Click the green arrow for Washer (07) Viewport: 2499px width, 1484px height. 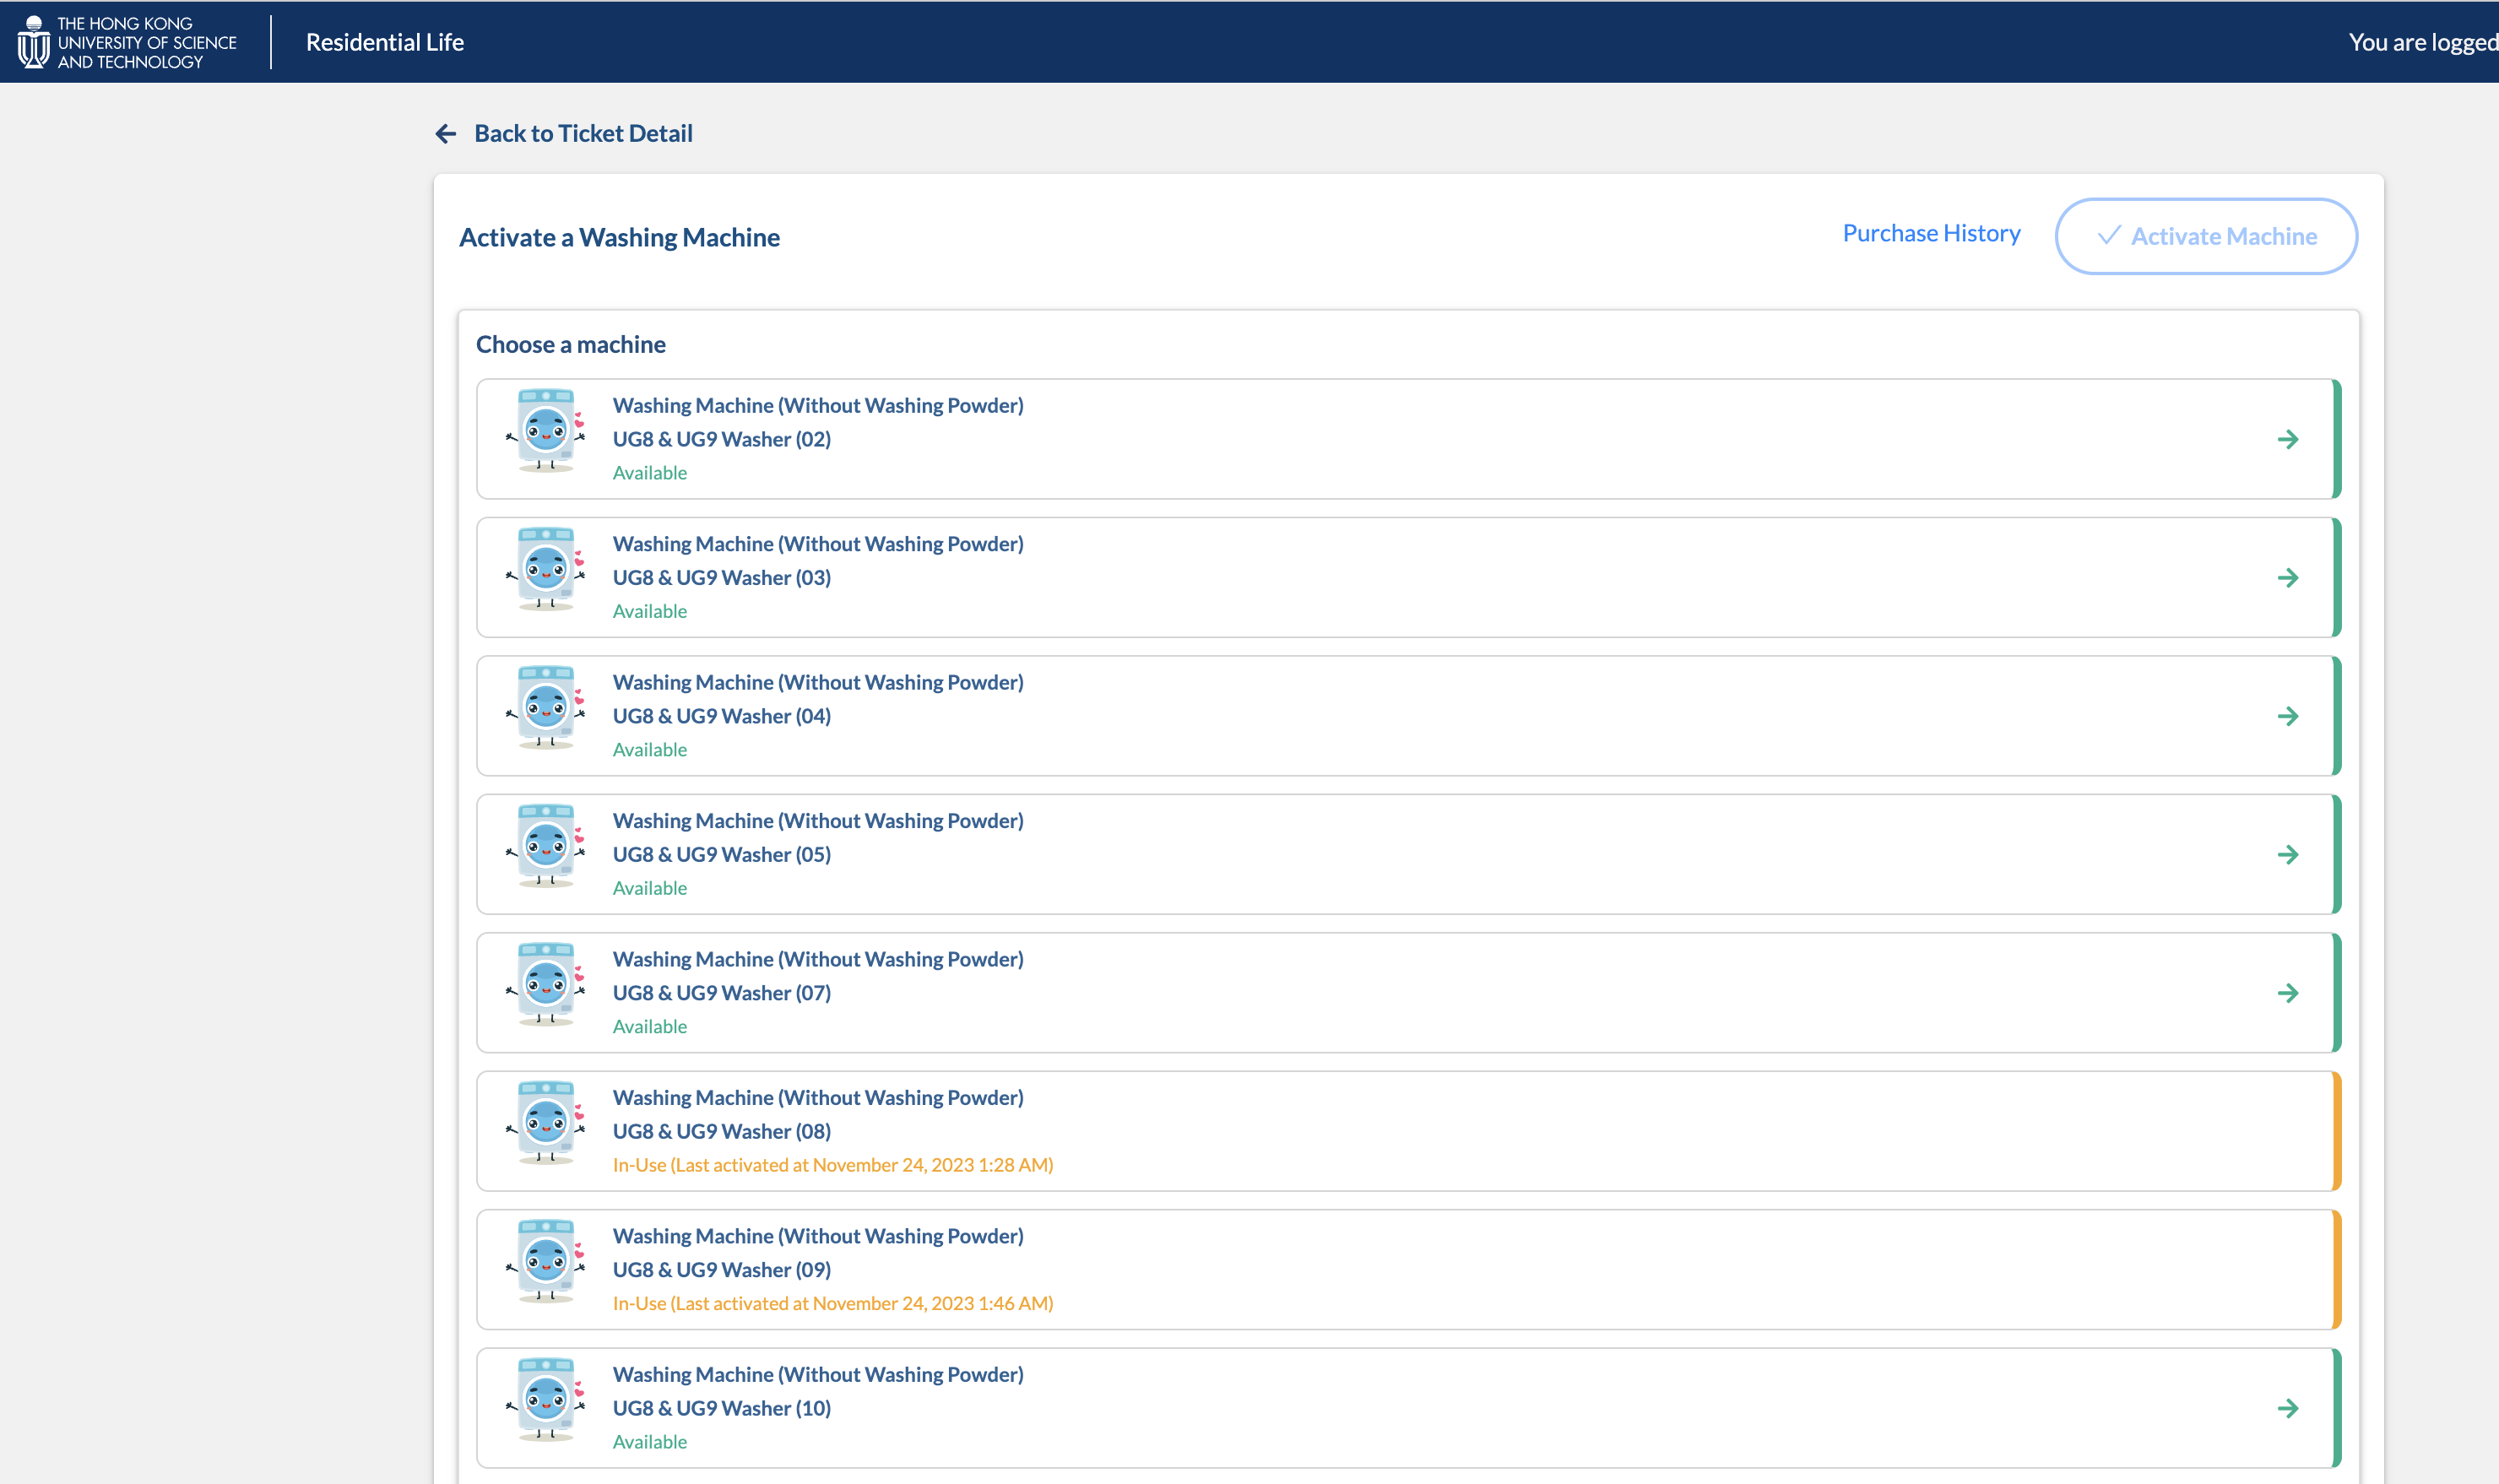click(2290, 992)
